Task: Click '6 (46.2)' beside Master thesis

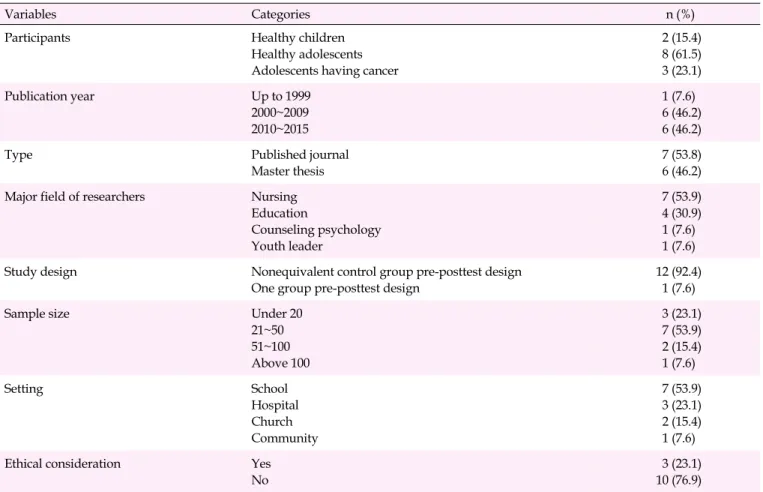Action: (681, 171)
